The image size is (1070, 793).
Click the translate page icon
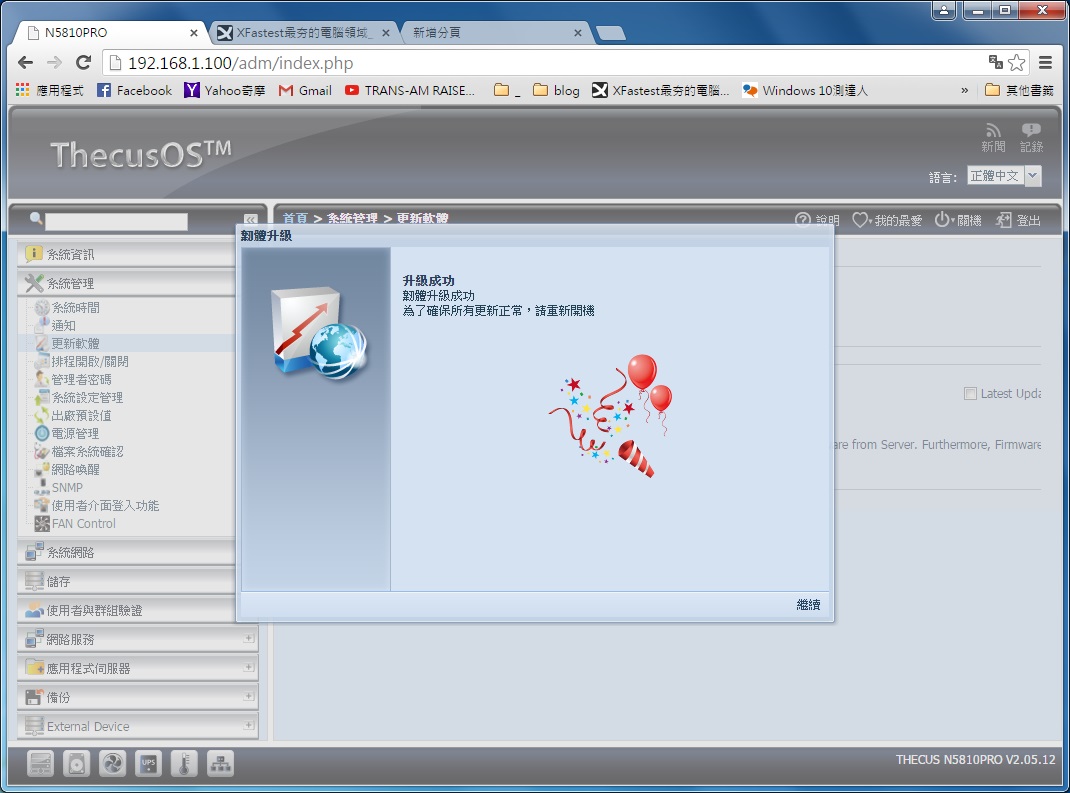(x=996, y=63)
